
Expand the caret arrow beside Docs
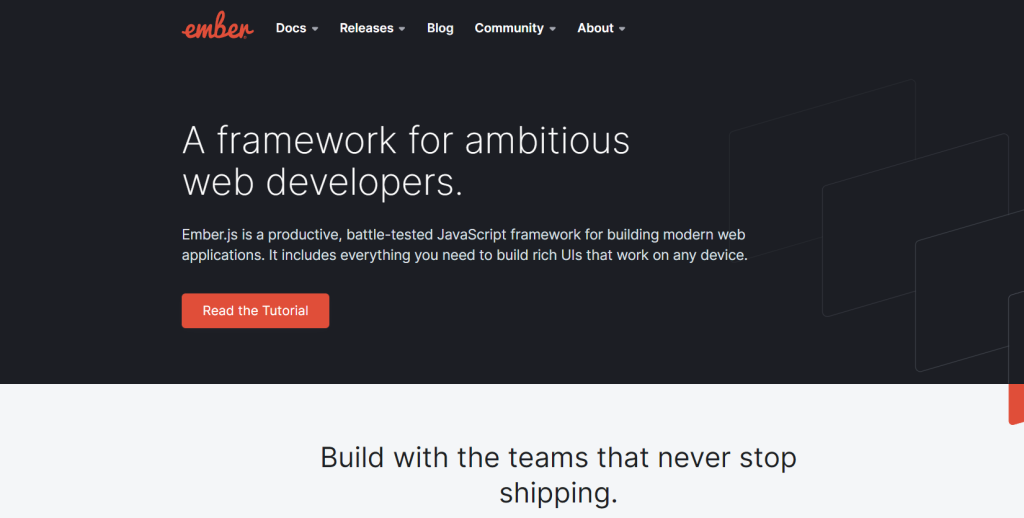click(x=315, y=29)
